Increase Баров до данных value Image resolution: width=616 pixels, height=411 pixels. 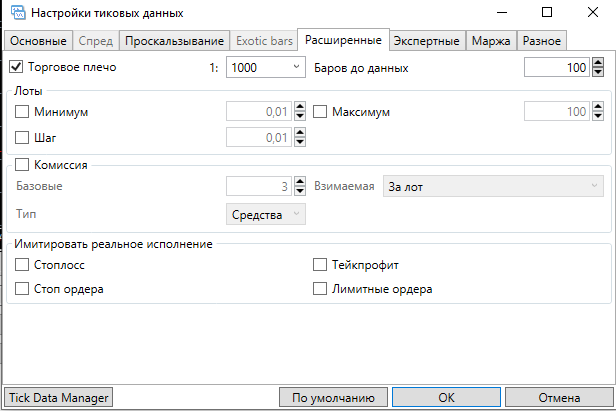[598, 63]
